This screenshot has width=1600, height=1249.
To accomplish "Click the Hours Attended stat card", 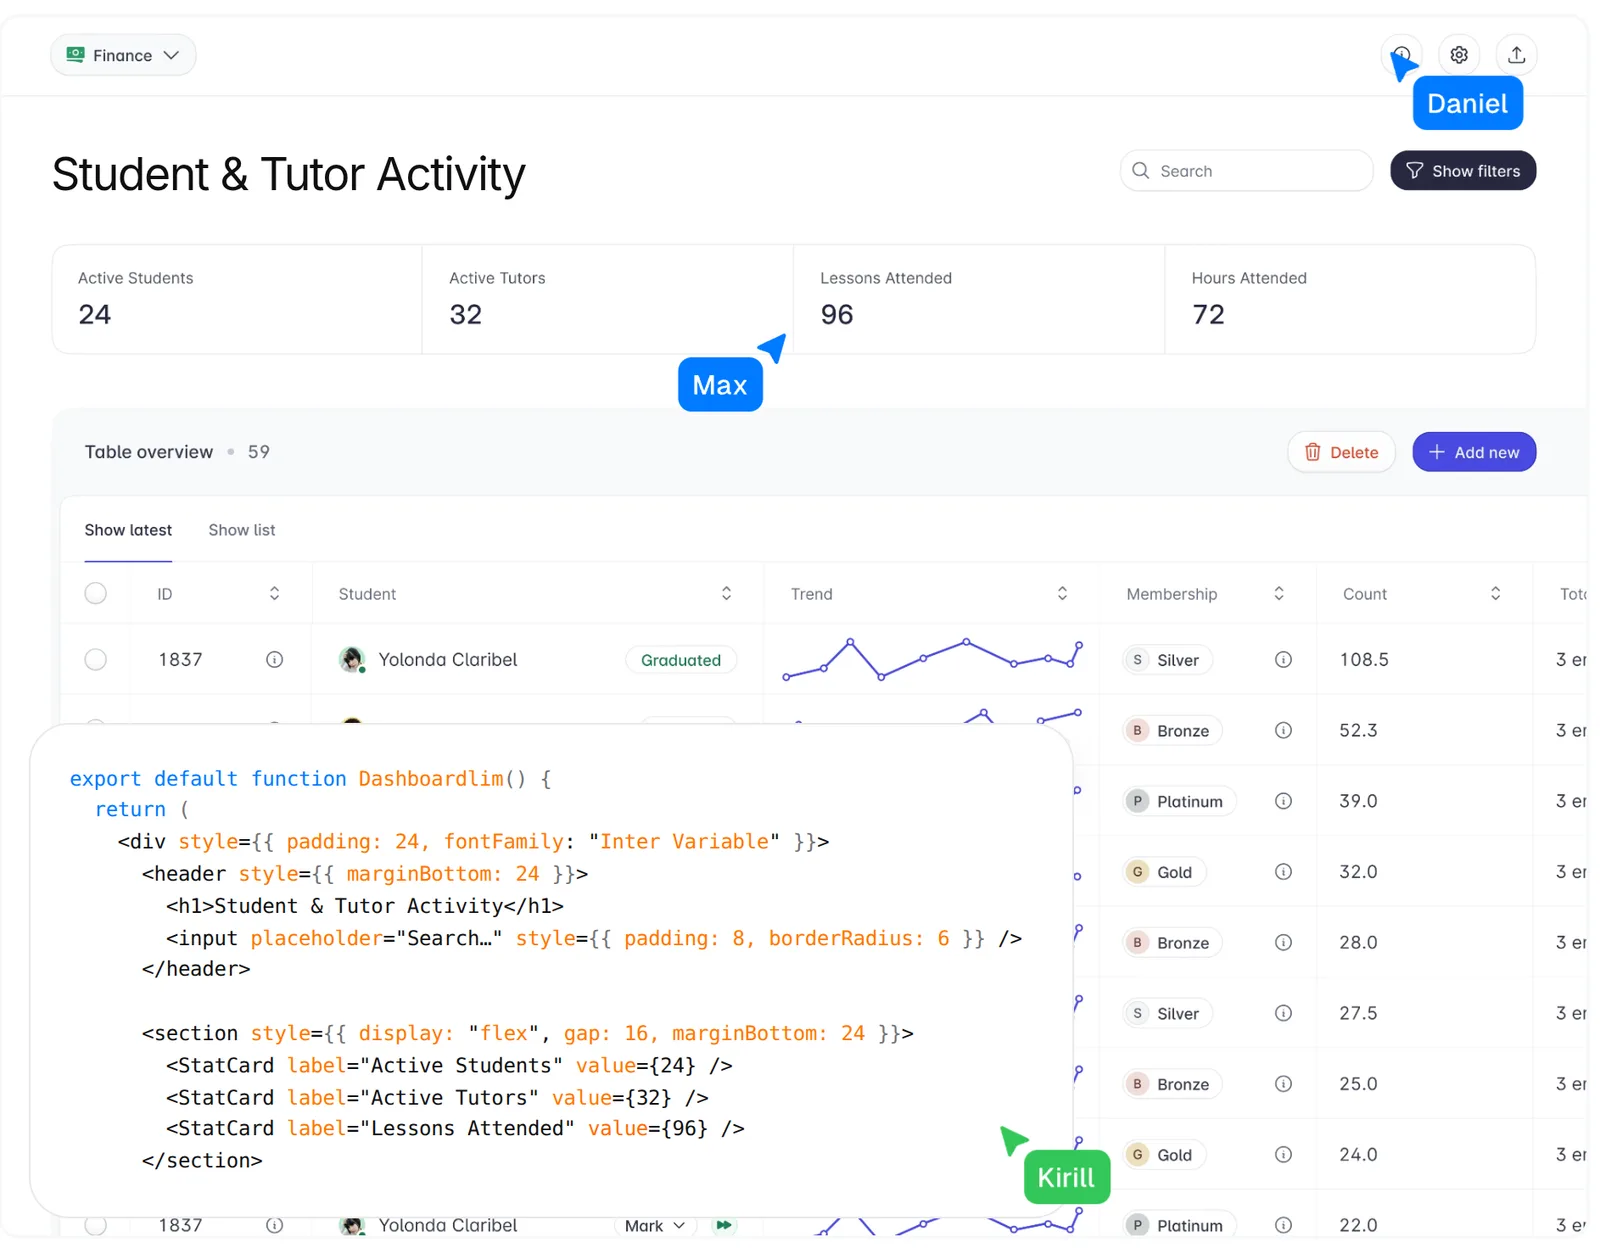I will pyautogui.click(x=1350, y=299).
